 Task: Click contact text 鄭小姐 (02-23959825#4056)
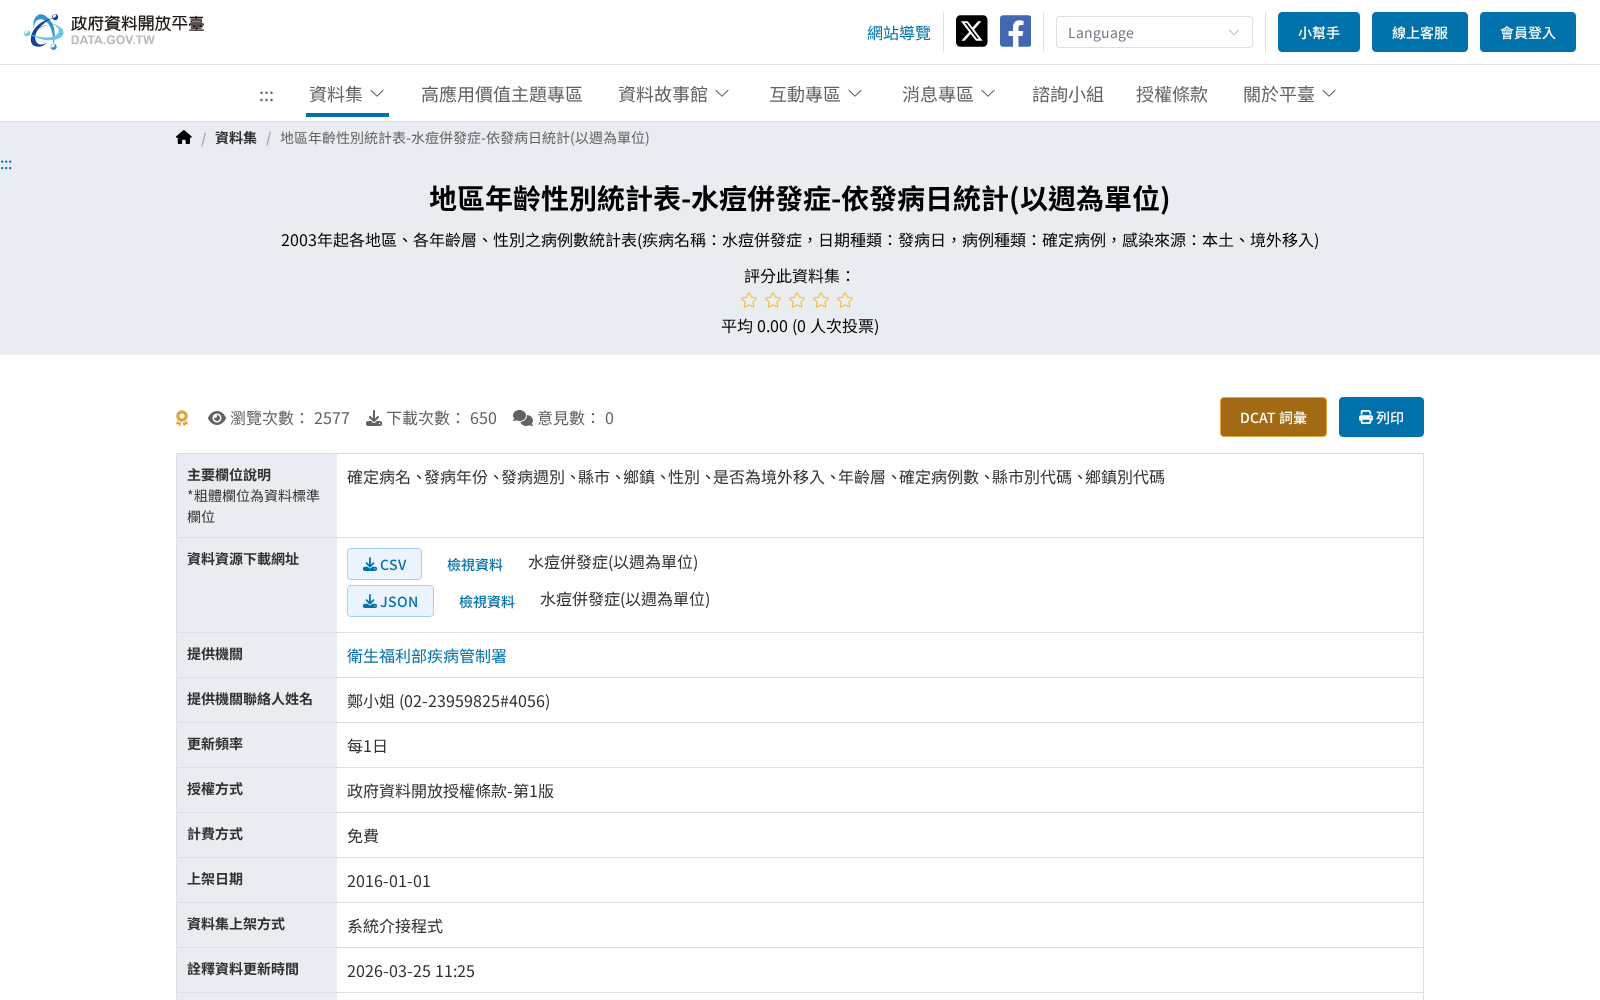click(448, 701)
